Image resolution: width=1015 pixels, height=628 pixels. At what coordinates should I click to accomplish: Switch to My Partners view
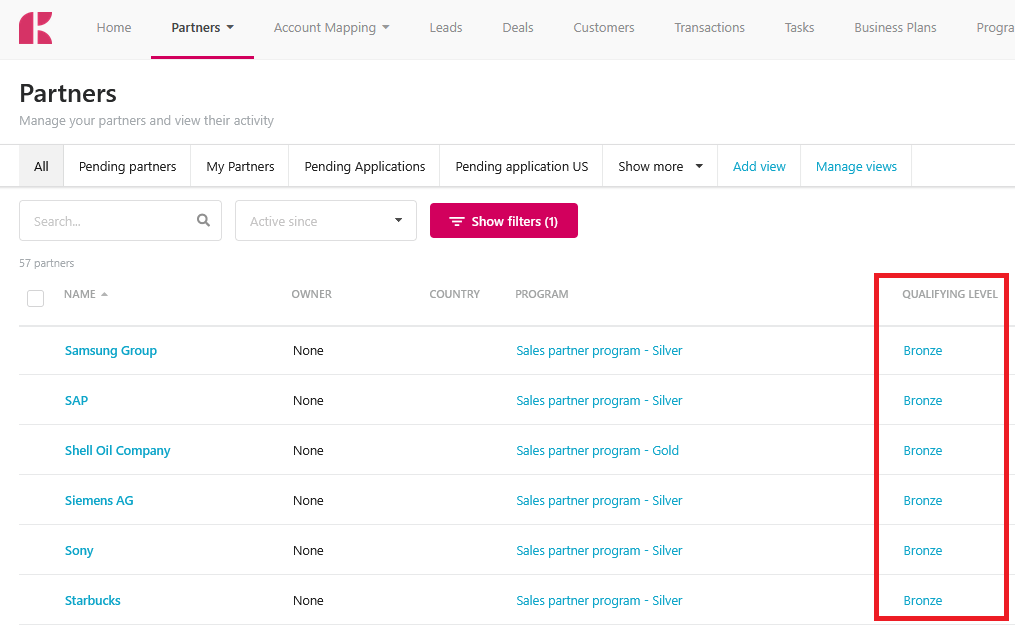(x=240, y=166)
